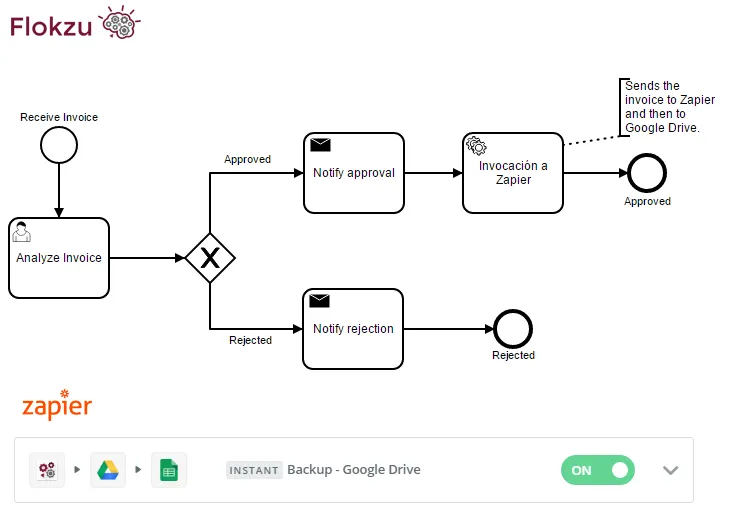Click the Receive Invoice label
Viewport: 736px width, 516px height.
point(59,117)
